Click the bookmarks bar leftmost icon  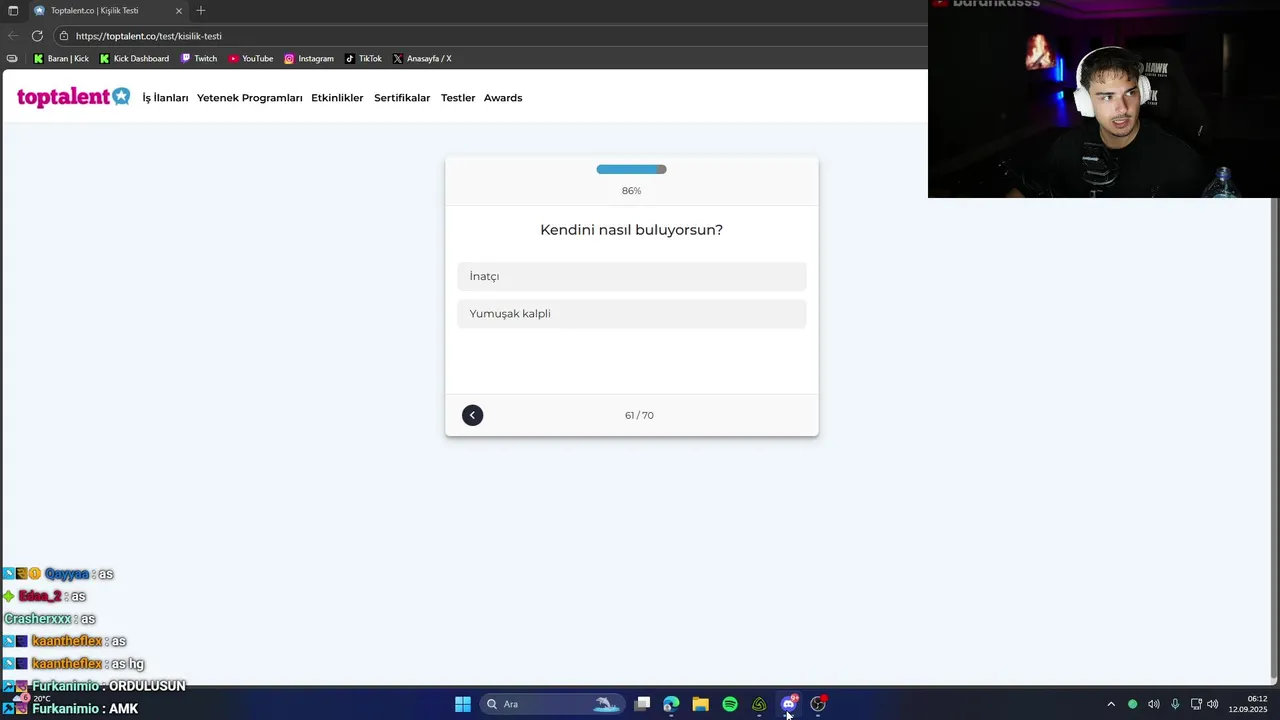pos(12,59)
